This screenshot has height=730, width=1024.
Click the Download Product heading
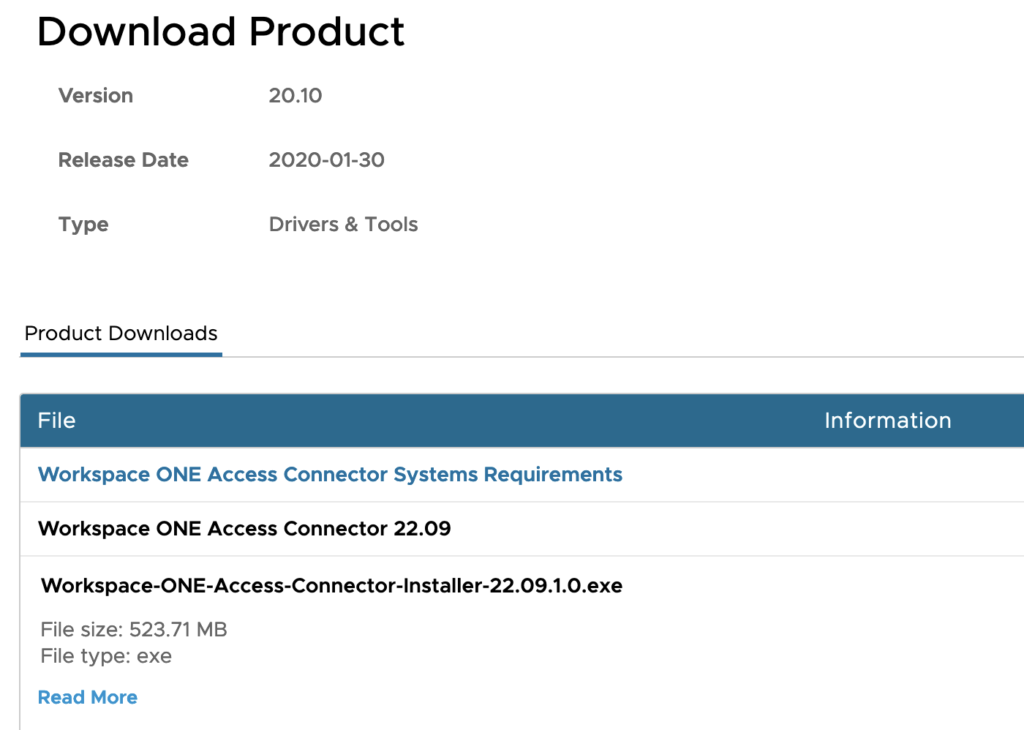click(x=221, y=31)
